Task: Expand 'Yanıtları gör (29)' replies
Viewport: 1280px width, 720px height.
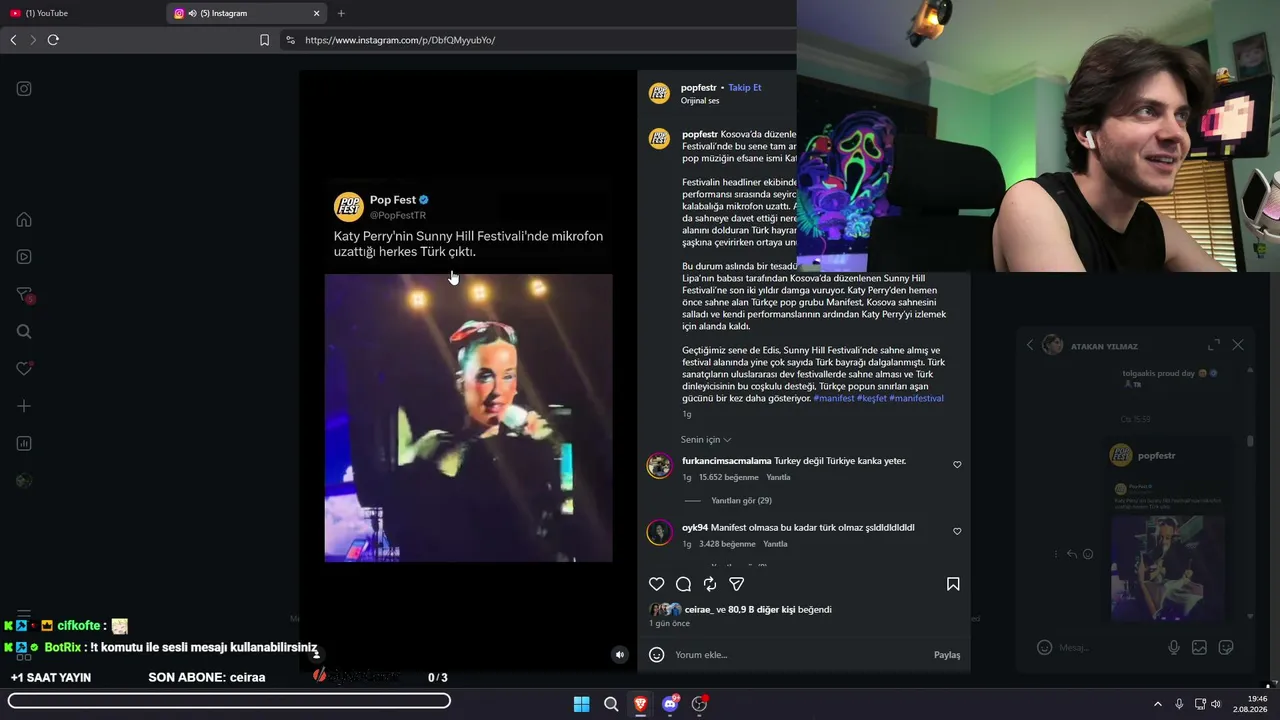Action: [741, 500]
